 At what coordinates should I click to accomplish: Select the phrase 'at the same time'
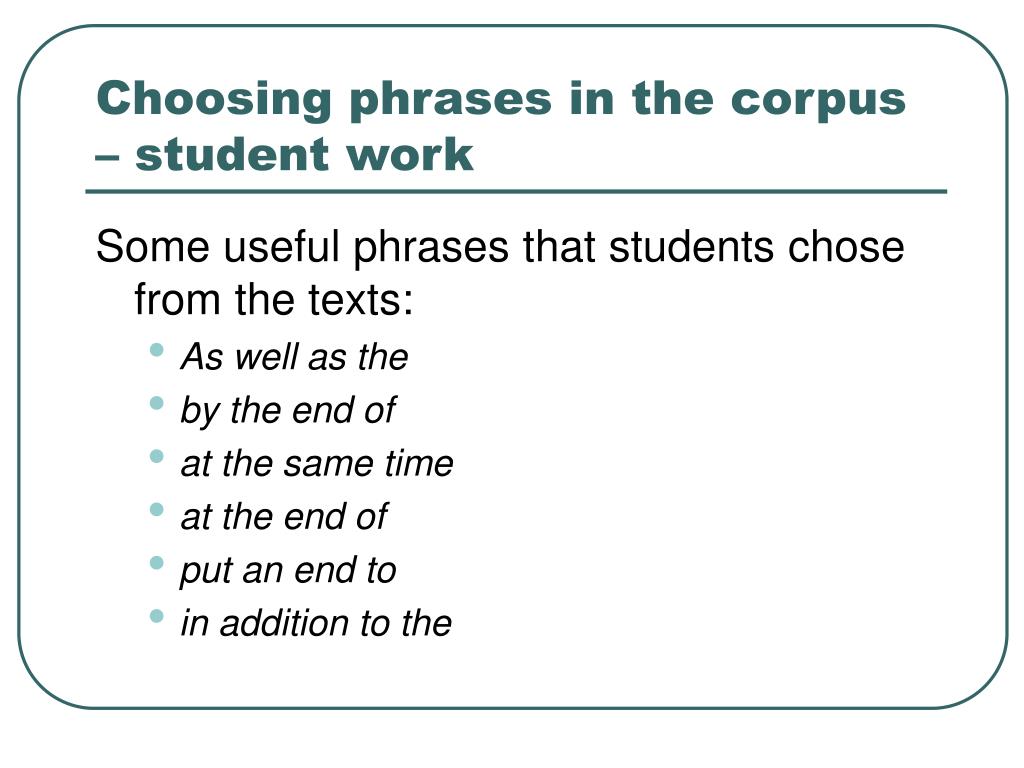point(317,464)
